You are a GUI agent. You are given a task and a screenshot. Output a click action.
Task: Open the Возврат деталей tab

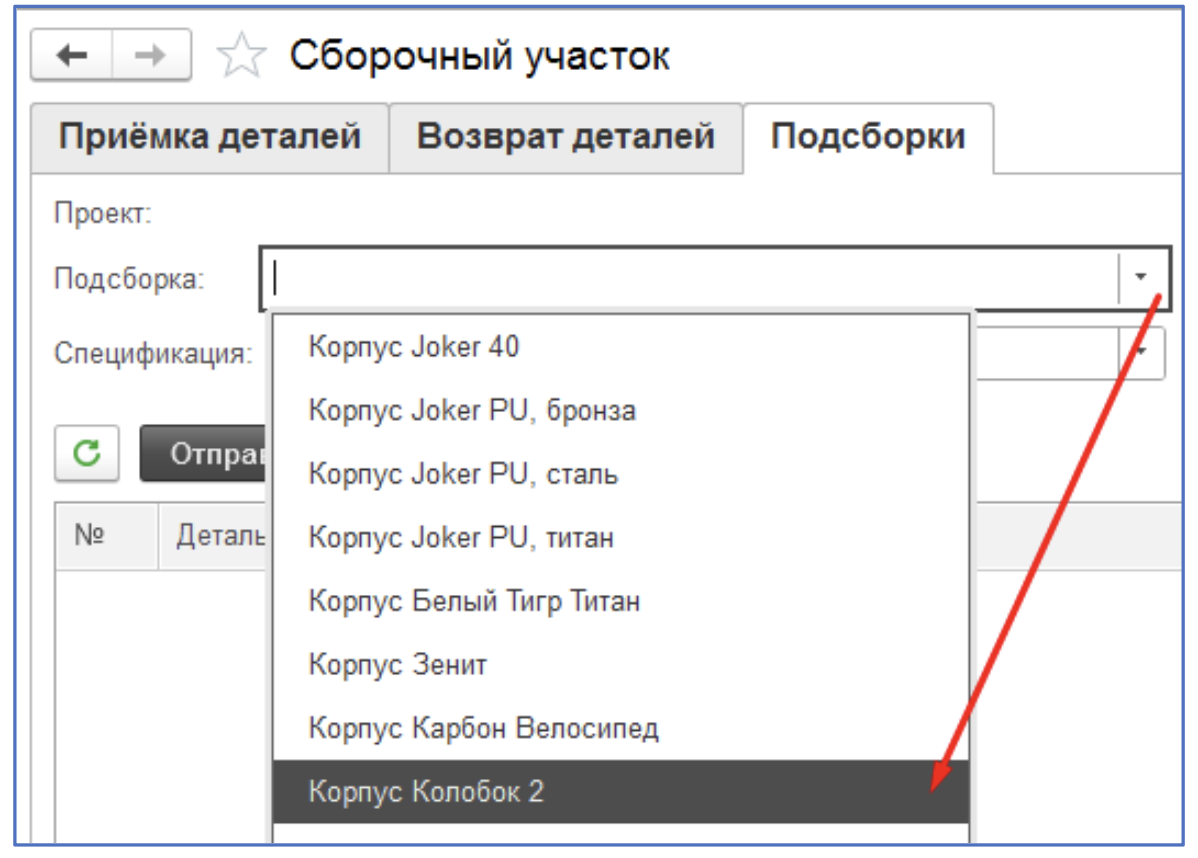click(x=565, y=136)
